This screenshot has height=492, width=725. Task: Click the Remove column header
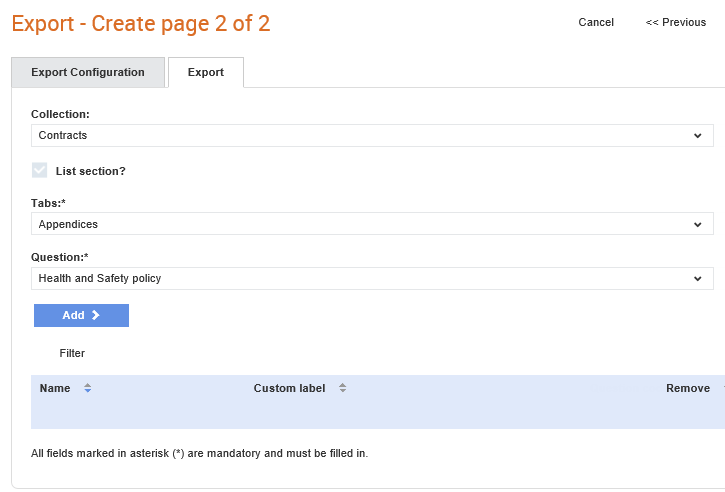[x=688, y=388]
